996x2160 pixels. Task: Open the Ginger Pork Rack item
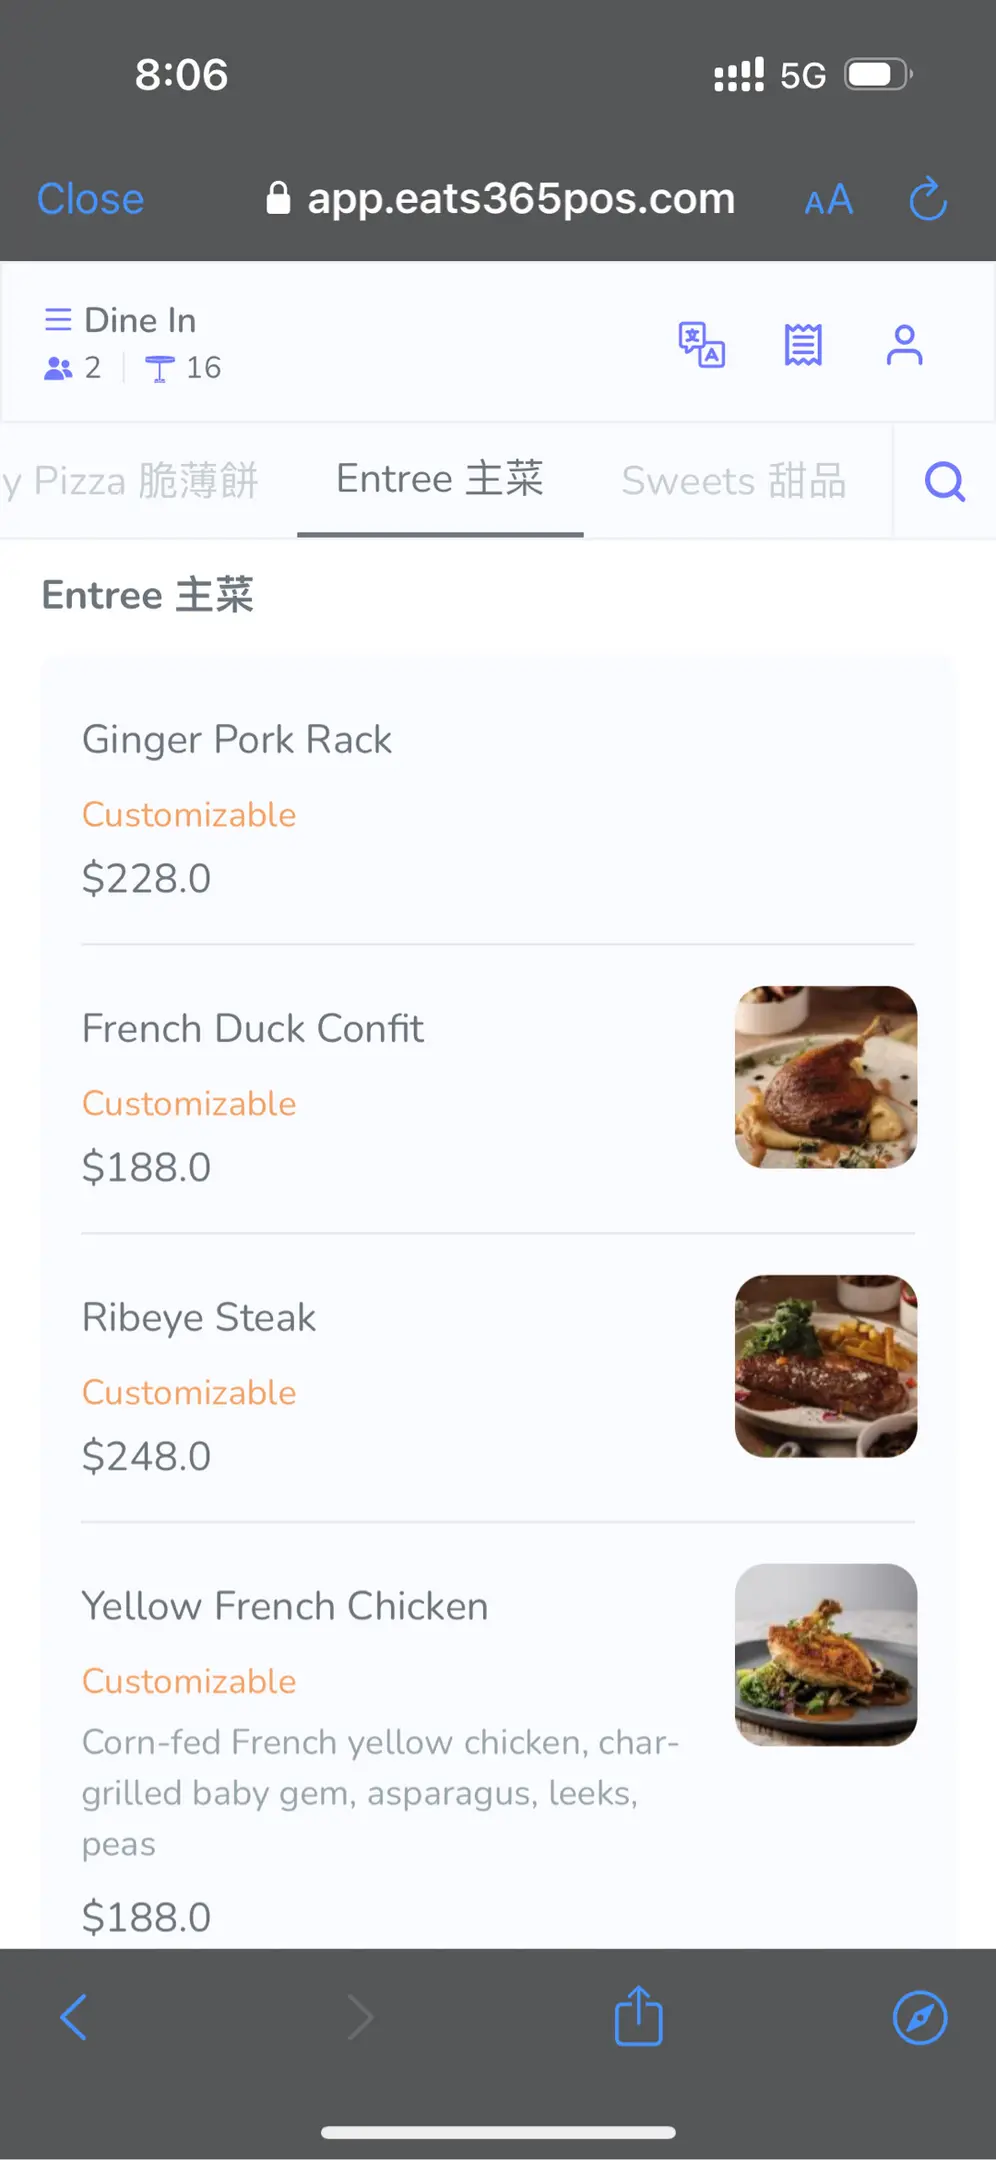coord(237,740)
